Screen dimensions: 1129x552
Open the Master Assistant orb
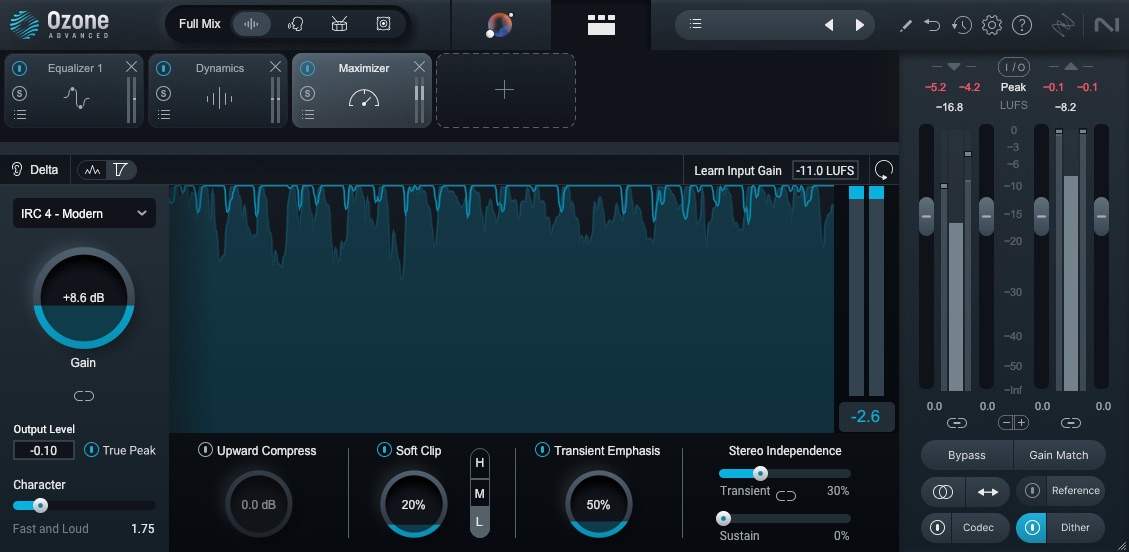pyautogui.click(x=500, y=24)
